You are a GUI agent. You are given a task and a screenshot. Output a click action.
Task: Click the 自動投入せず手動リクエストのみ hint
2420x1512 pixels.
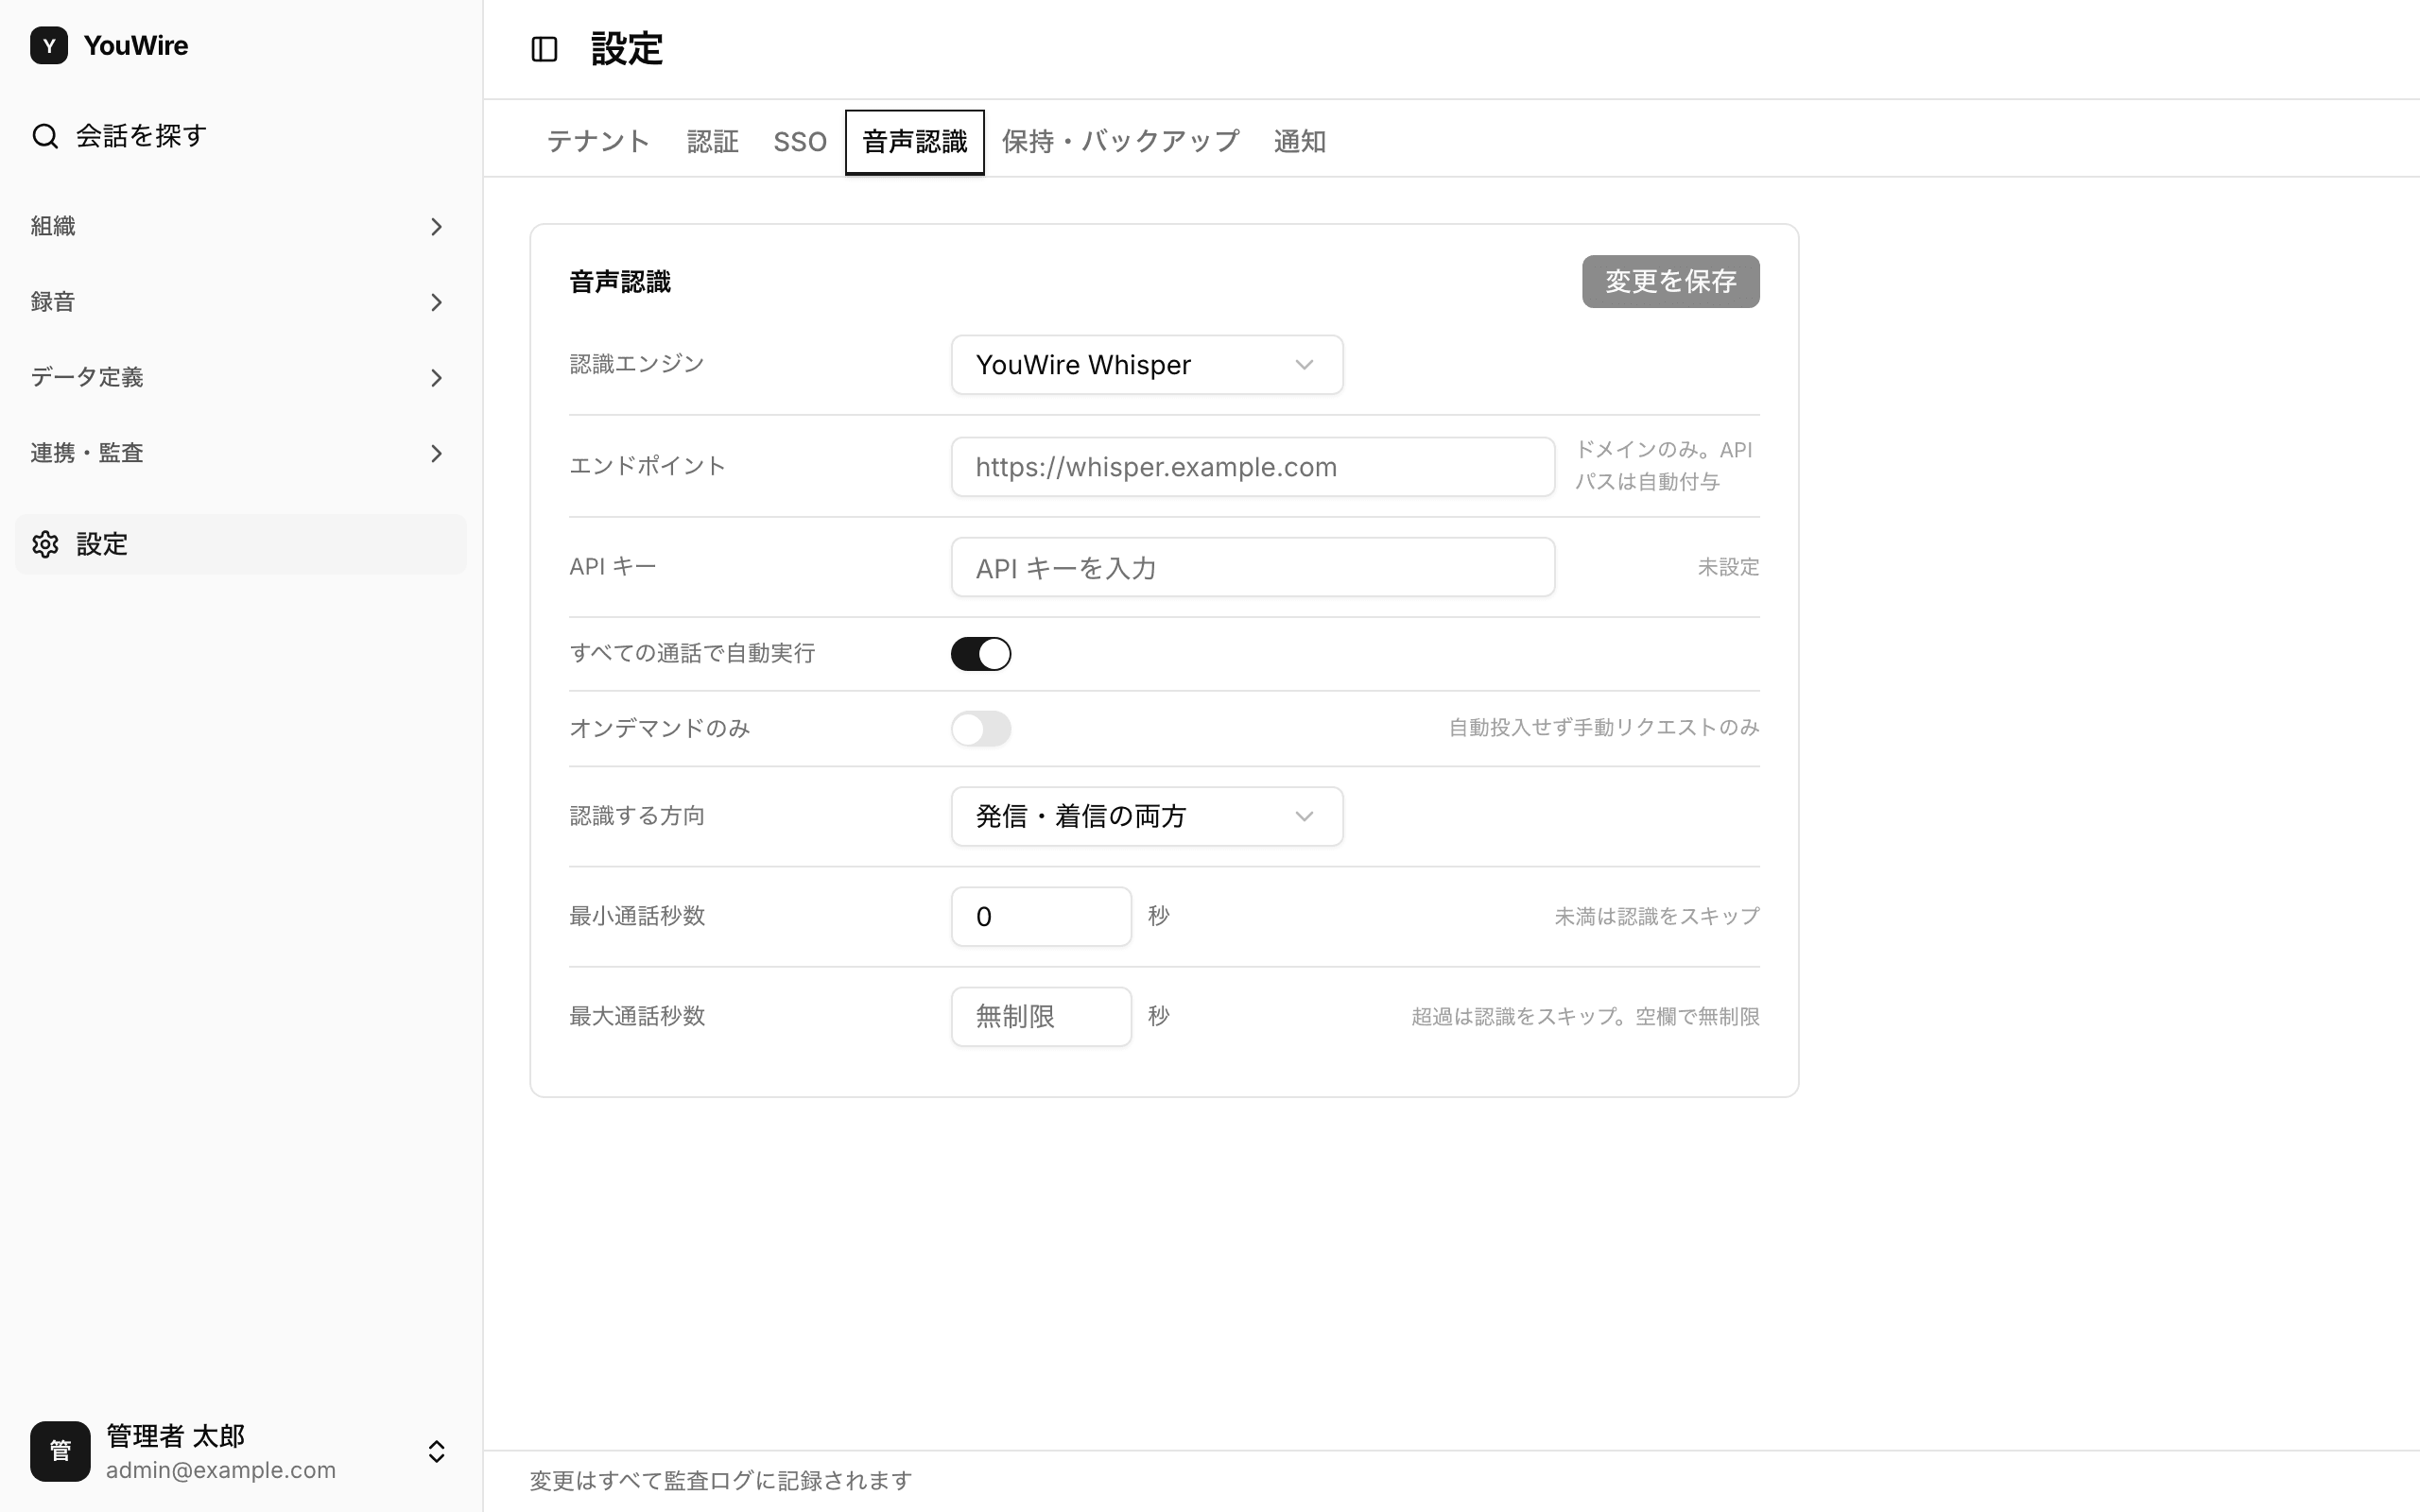(x=1604, y=728)
